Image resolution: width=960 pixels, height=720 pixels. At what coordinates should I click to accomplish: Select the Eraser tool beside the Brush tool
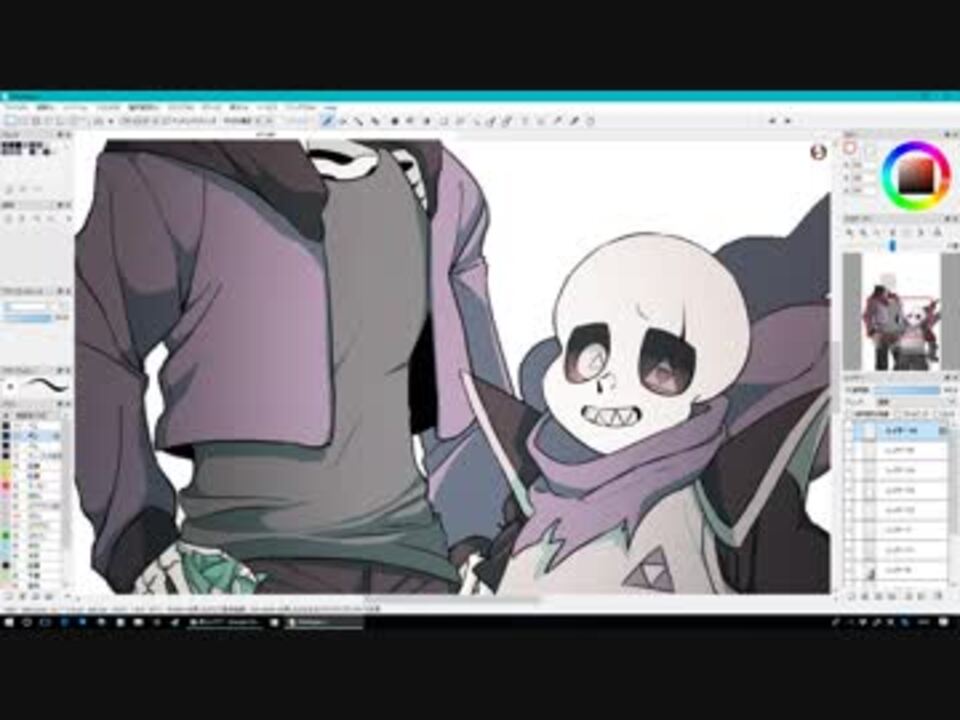(343, 121)
